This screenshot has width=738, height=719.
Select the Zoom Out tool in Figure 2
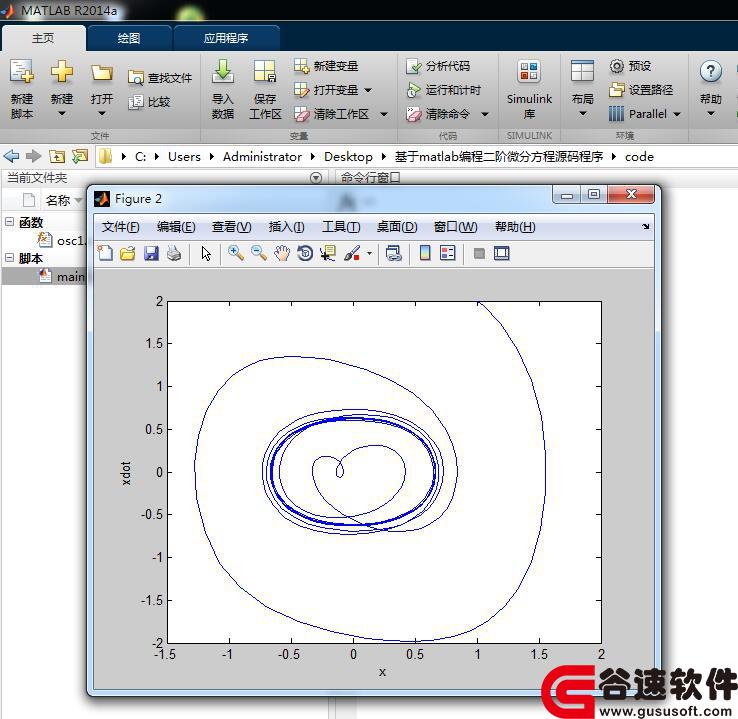[x=259, y=253]
